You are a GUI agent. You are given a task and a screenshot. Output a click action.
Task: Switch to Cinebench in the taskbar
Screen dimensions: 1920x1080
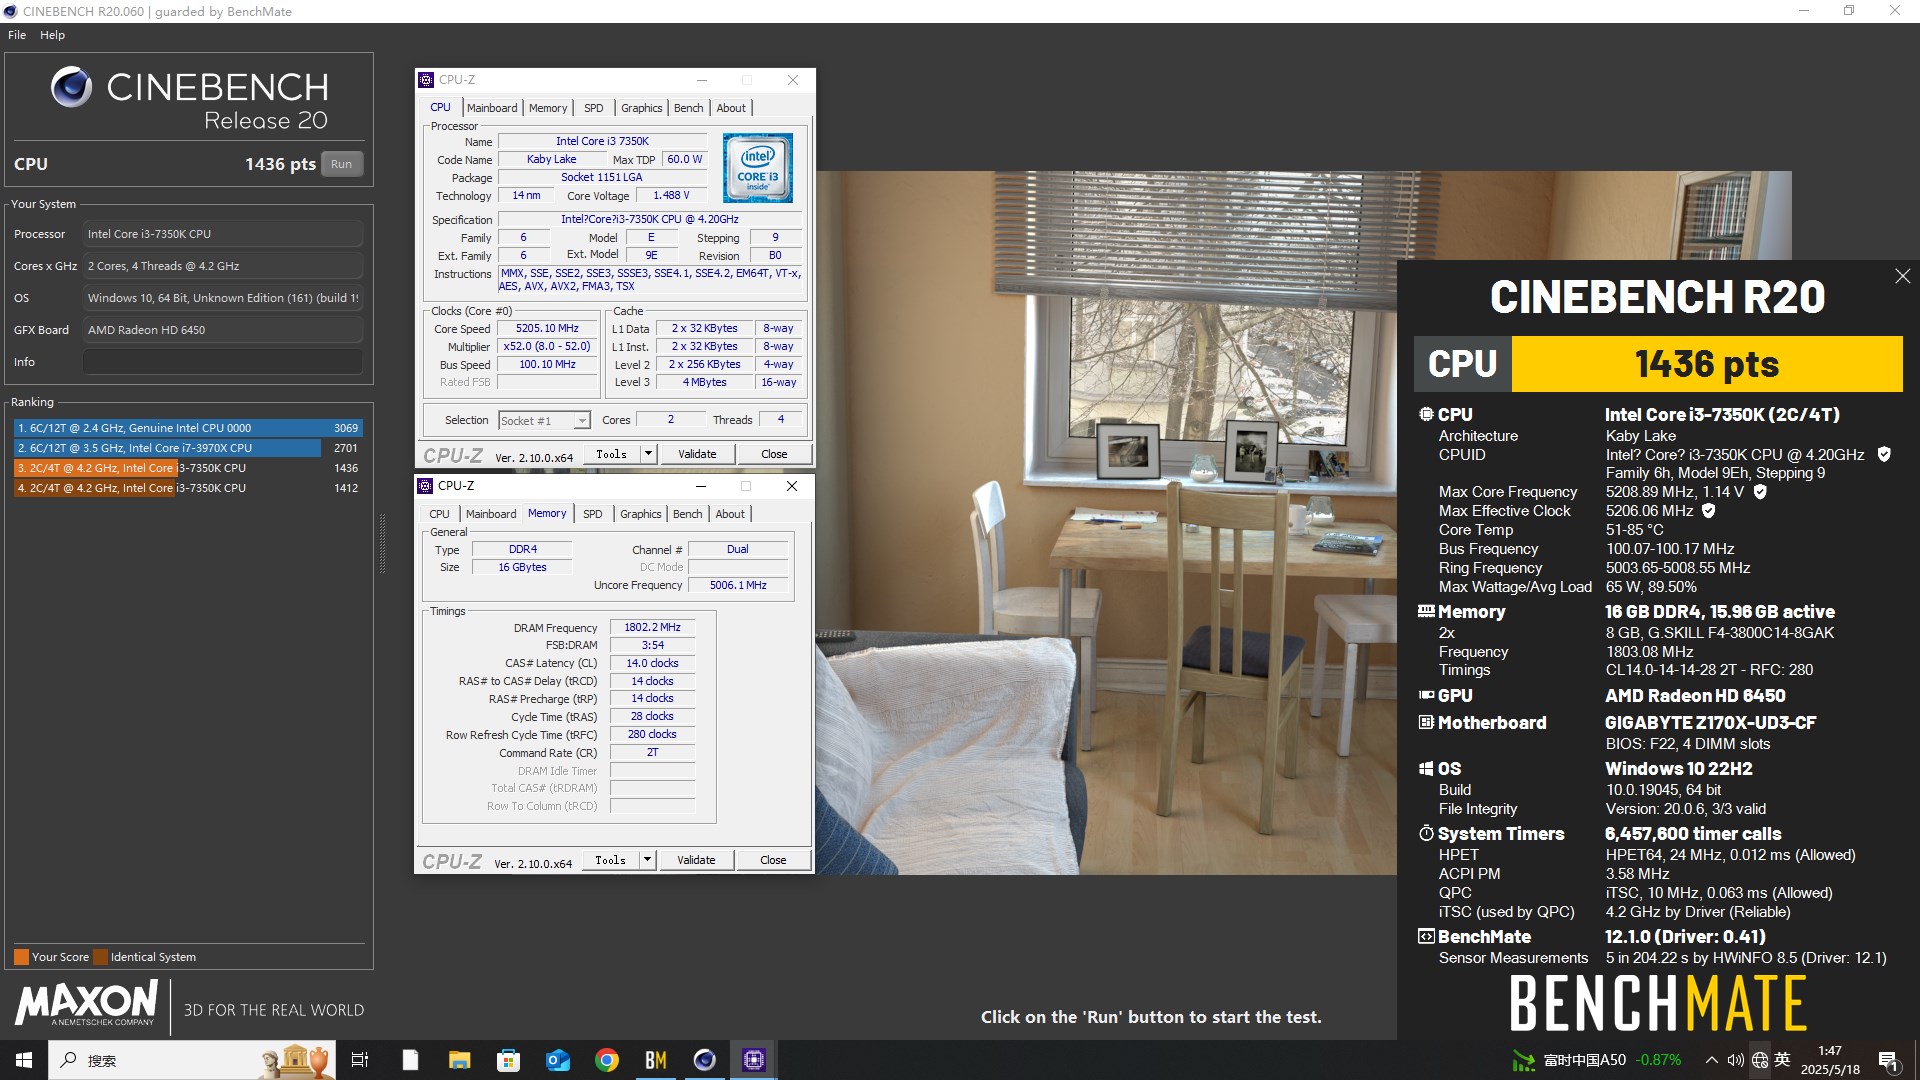[x=704, y=1060]
